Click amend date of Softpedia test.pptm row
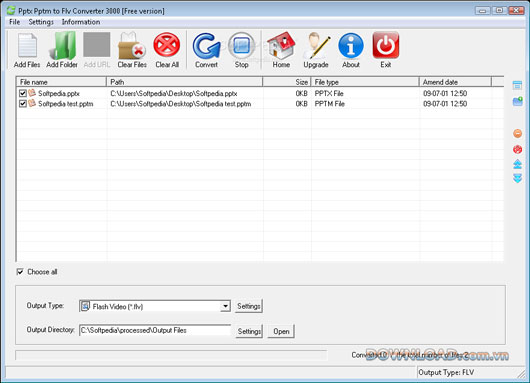 pyautogui.click(x=445, y=104)
